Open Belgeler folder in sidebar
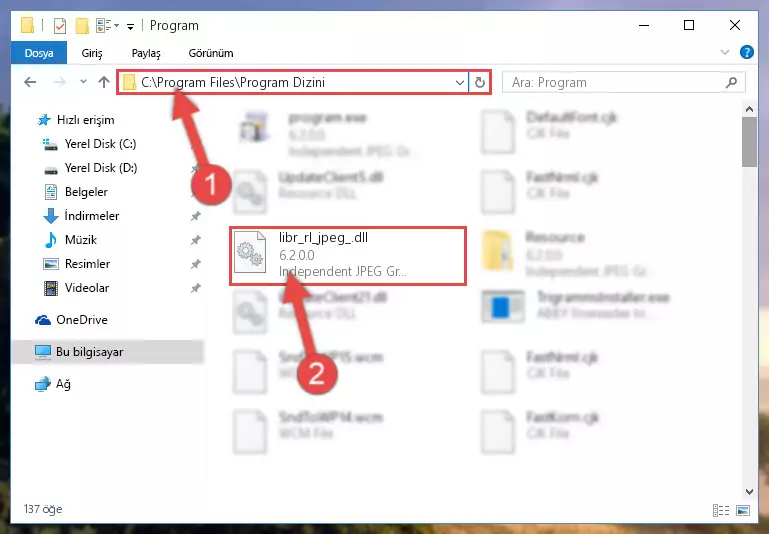Screen dimensions: 769x534 point(86,192)
